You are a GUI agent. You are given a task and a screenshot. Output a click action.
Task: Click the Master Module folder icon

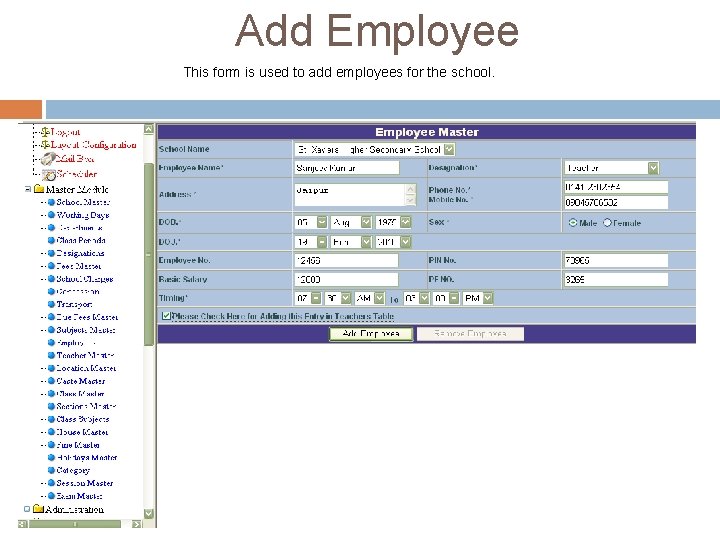[x=39, y=189]
